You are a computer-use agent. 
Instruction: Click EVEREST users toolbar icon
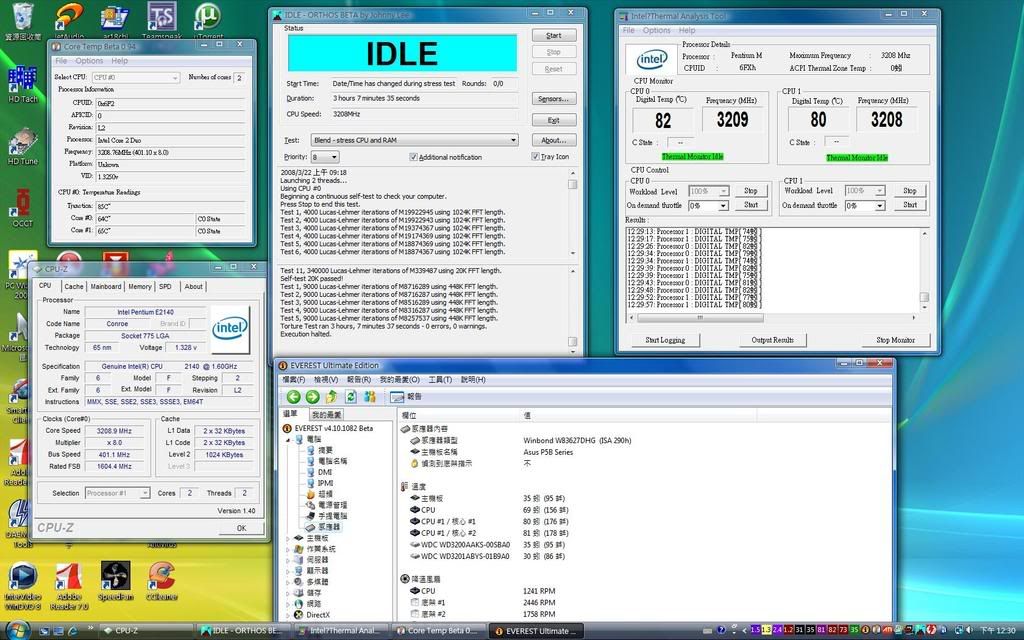pos(370,396)
